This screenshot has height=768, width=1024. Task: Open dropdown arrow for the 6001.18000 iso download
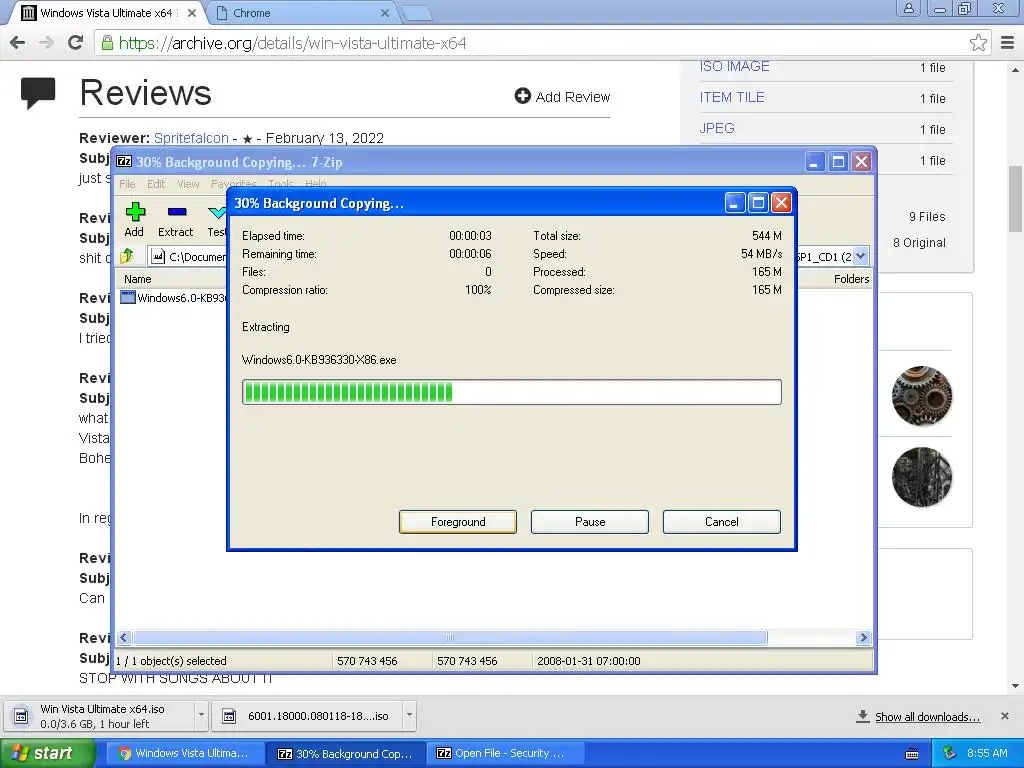click(x=409, y=714)
